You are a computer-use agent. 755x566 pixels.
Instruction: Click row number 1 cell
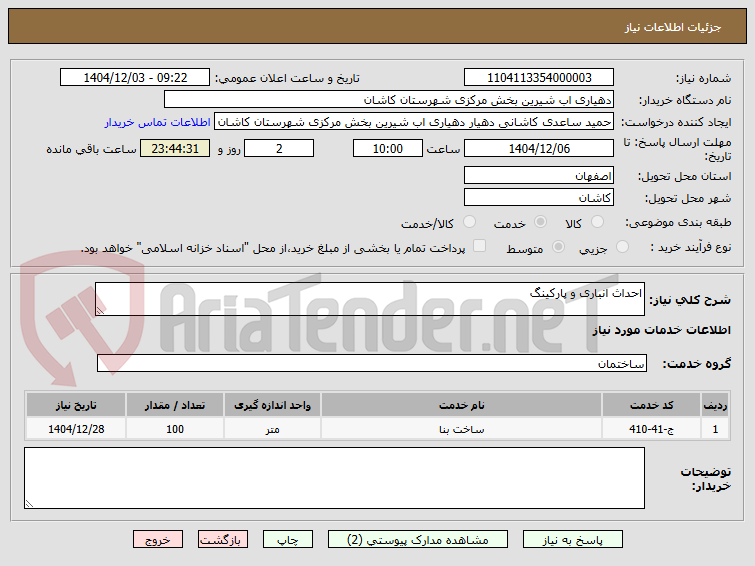point(715,429)
